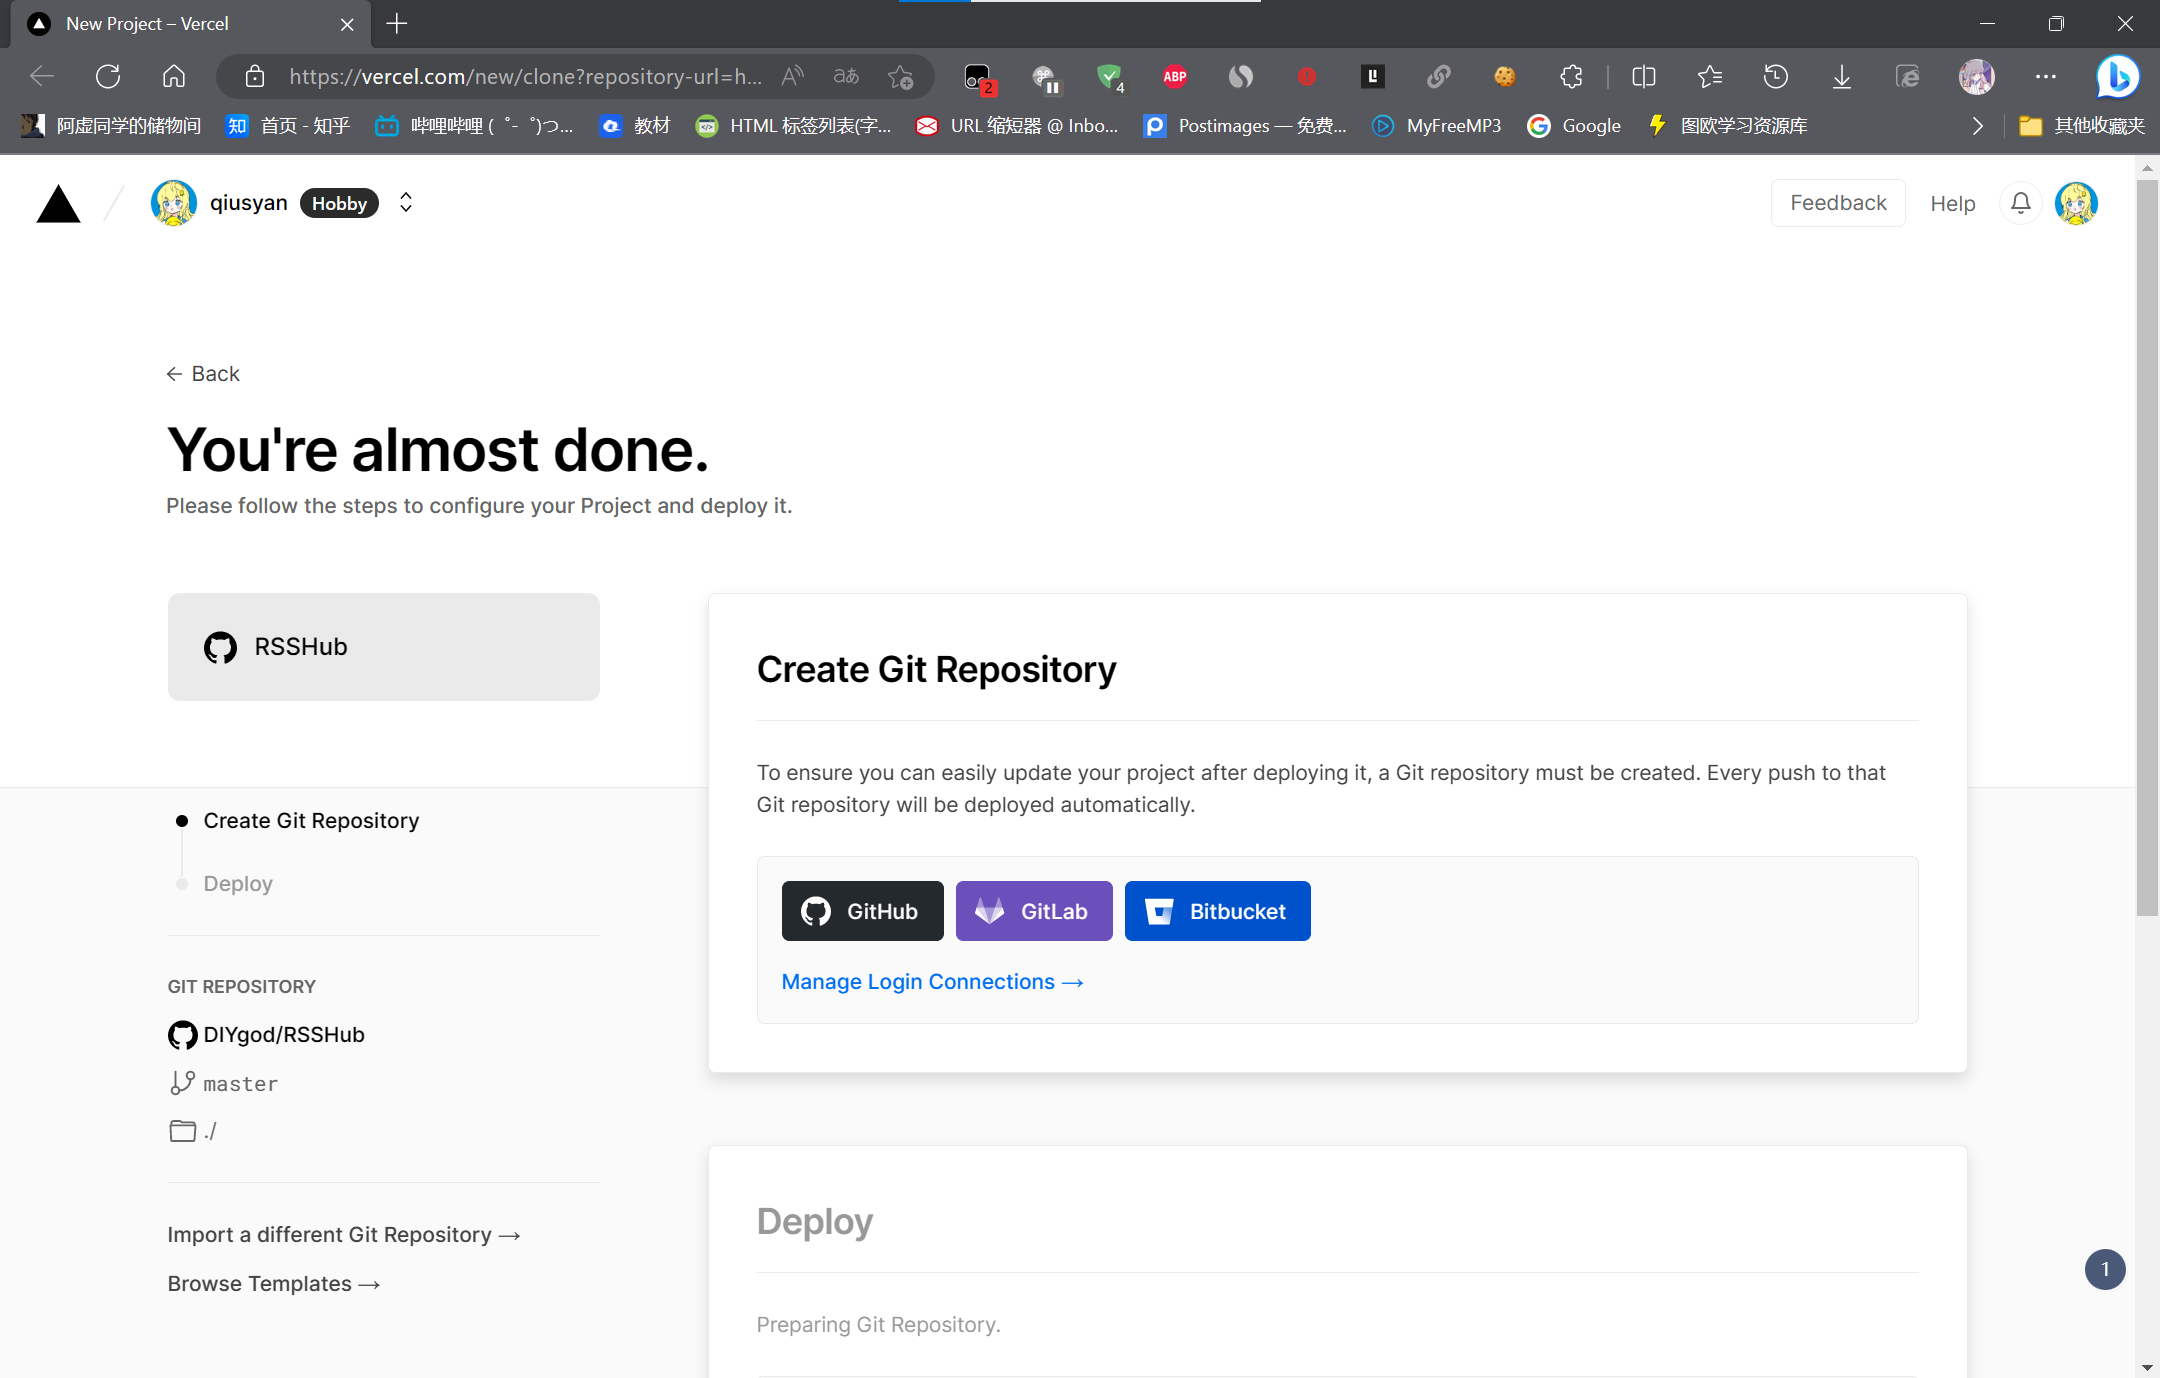Image resolution: width=2160 pixels, height=1378 pixels.
Task: Open the 哔哩哔哩 bookmark
Action: (474, 125)
